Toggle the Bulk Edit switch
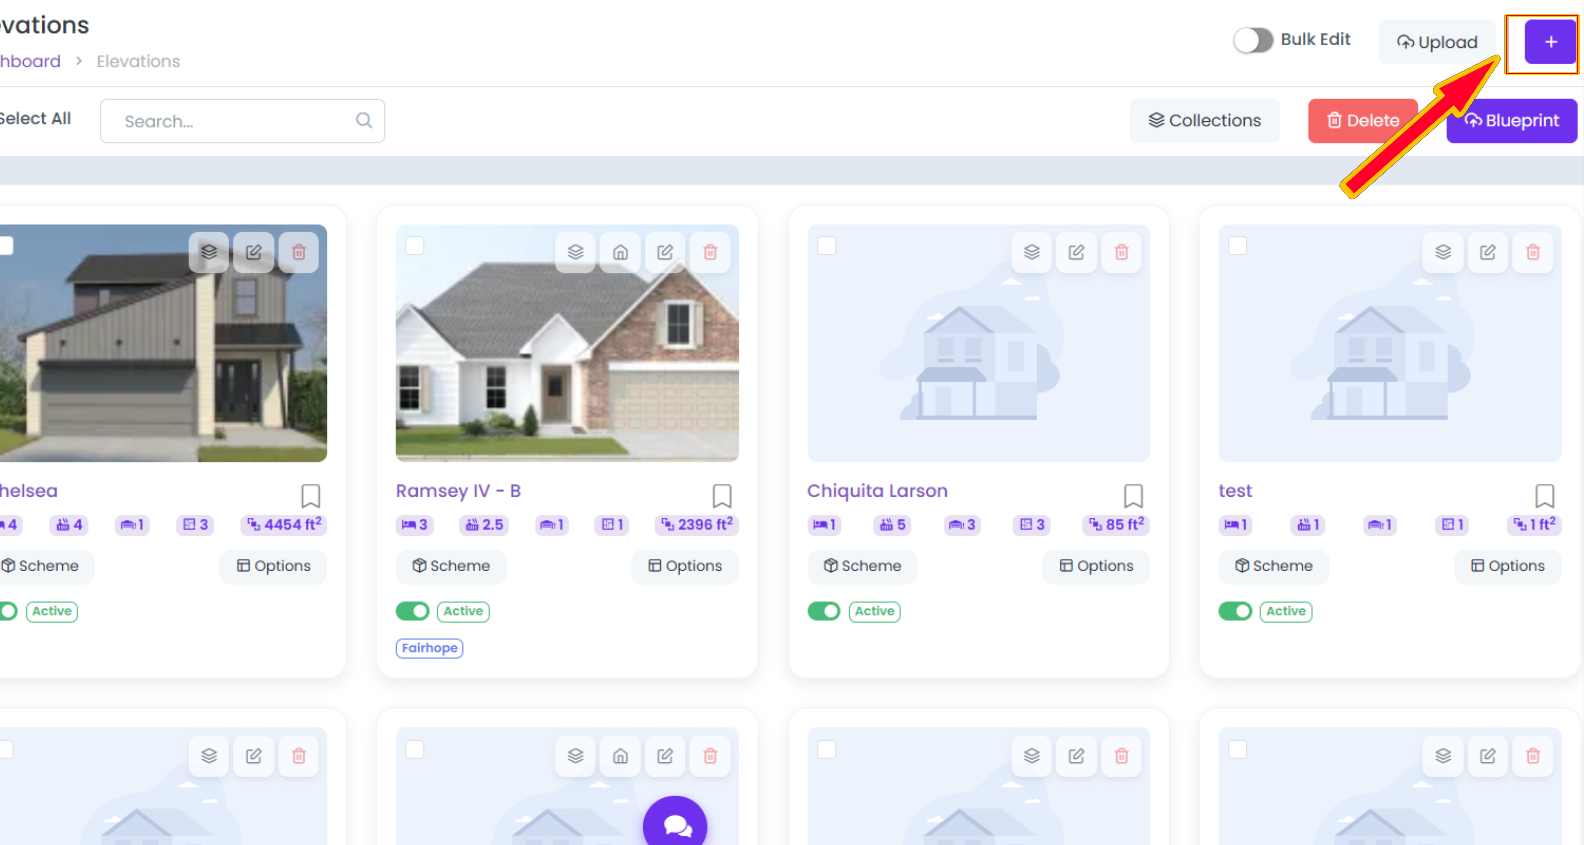The width and height of the screenshot is (1584, 845). coord(1253,40)
